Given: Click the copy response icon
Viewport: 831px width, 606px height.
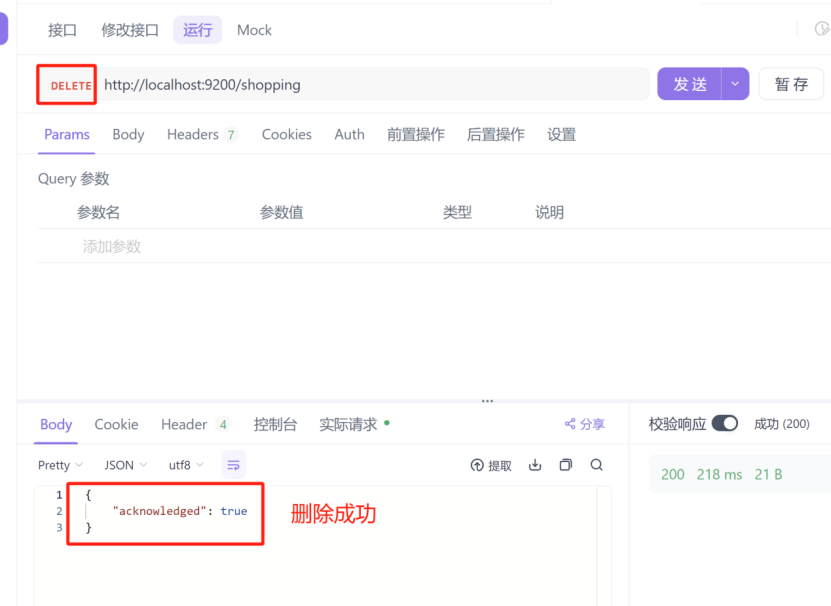Looking at the screenshot, I should [566, 465].
